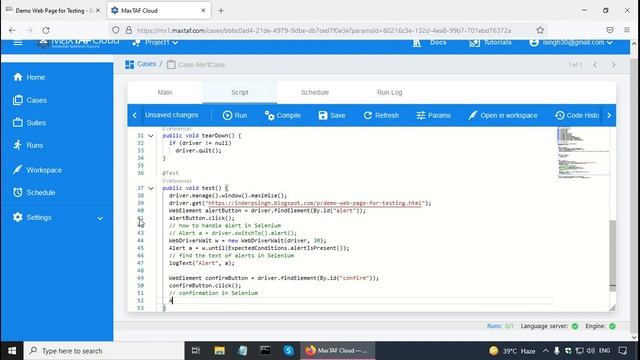This screenshot has width=640, height=360.
Task: Collapse the tearDown method at line 31
Action: [x=151, y=136]
